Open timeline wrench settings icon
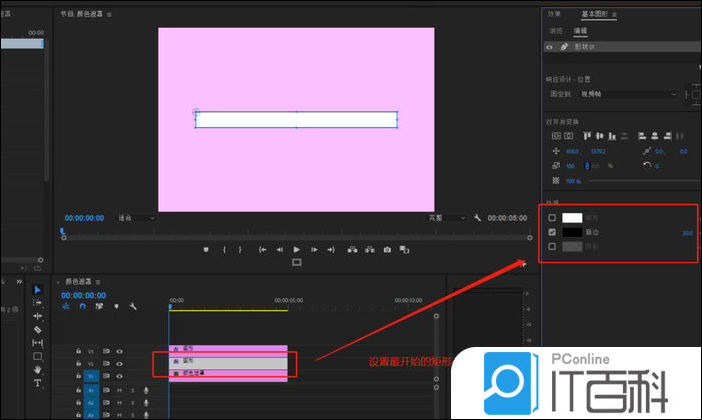Screen dimensions: 702x420 (x=132, y=307)
